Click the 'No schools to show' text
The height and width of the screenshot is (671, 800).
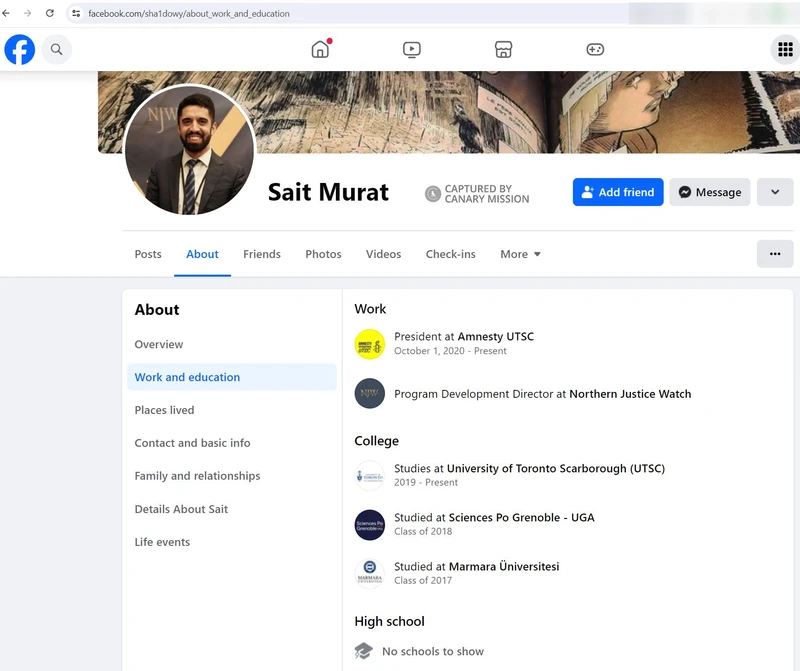(x=433, y=652)
